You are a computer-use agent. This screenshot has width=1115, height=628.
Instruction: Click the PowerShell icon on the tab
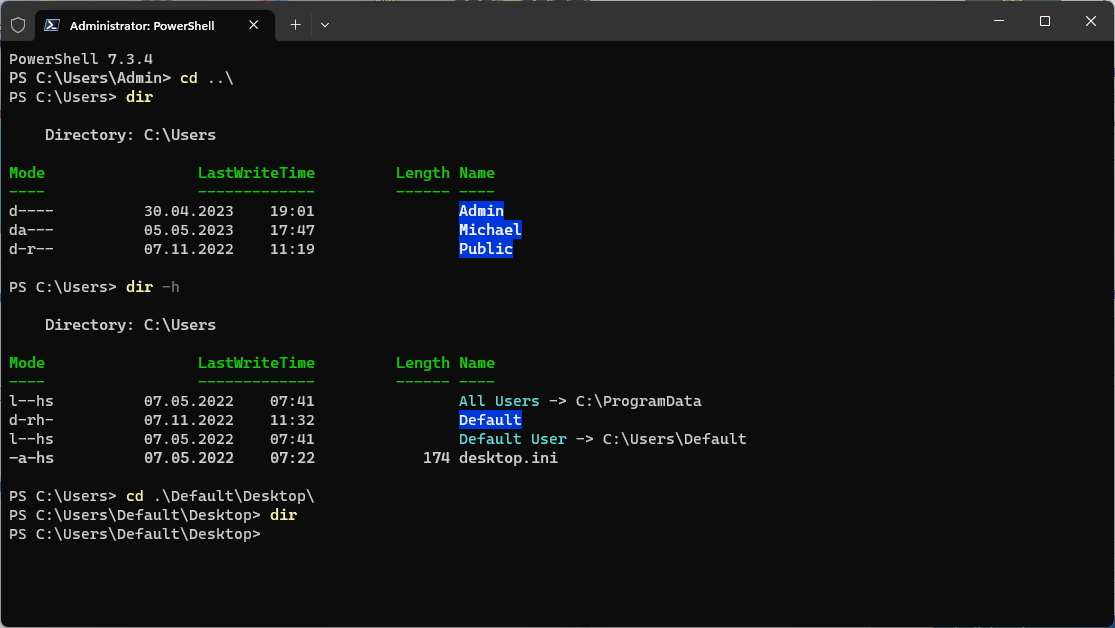pos(51,25)
